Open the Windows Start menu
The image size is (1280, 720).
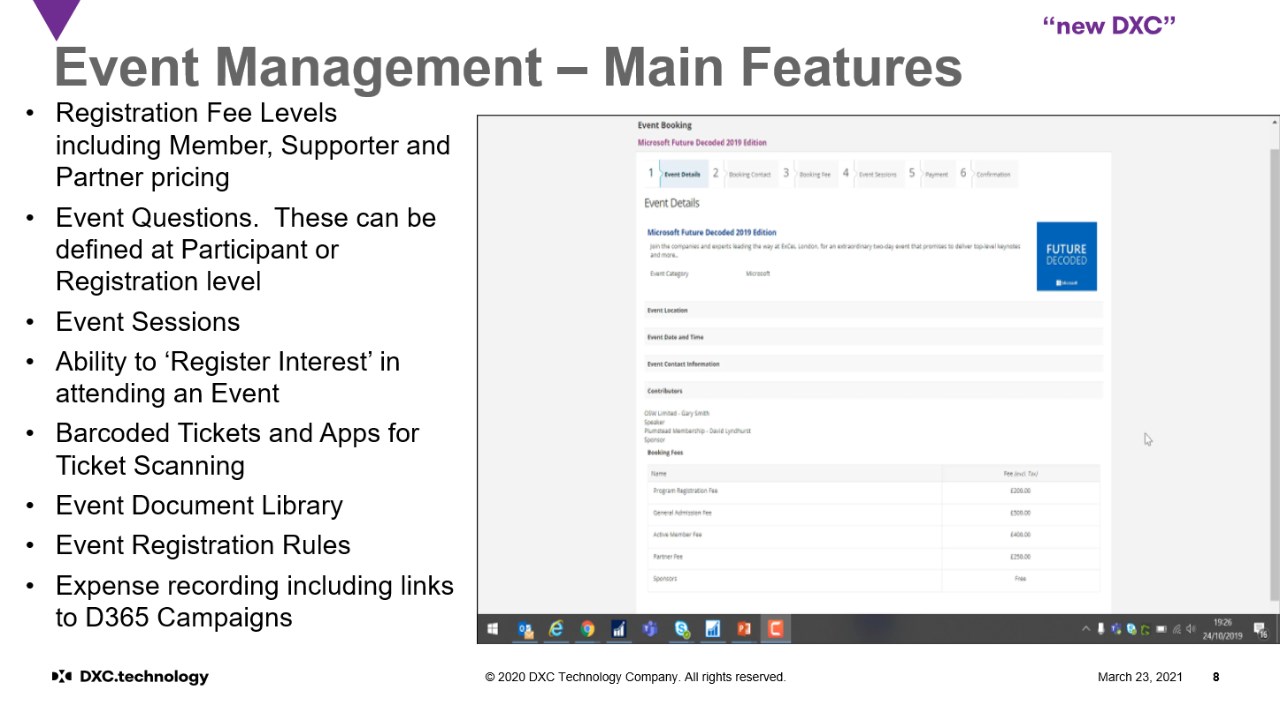click(x=492, y=629)
